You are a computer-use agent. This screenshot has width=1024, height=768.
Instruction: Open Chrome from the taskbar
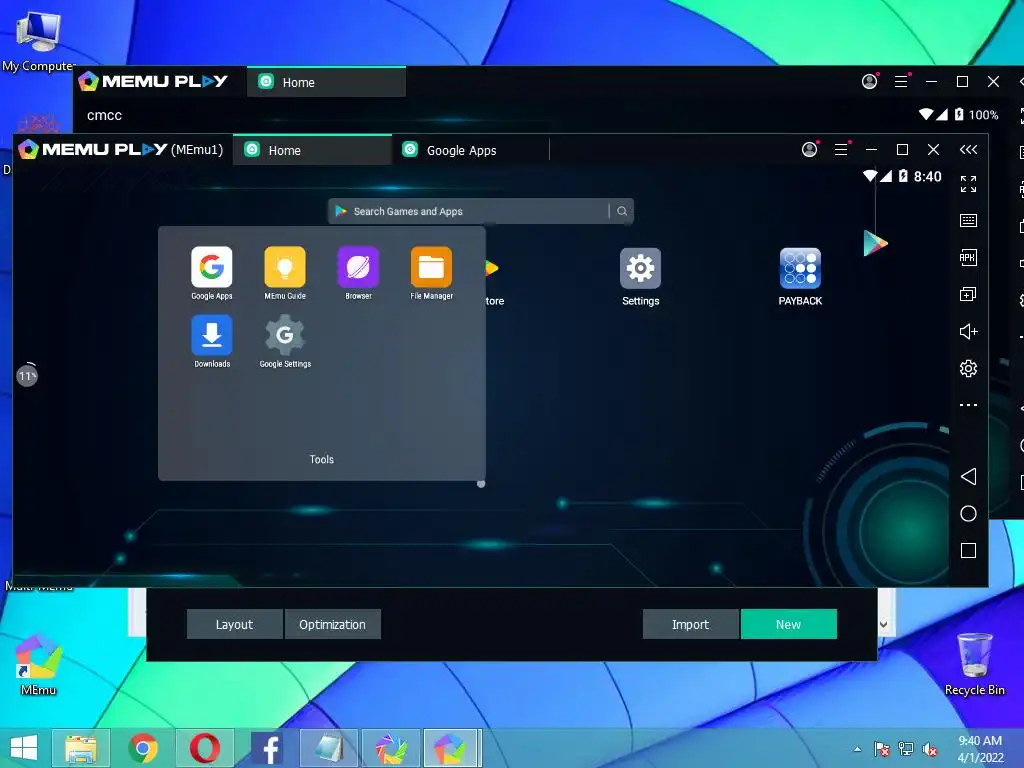pos(142,748)
